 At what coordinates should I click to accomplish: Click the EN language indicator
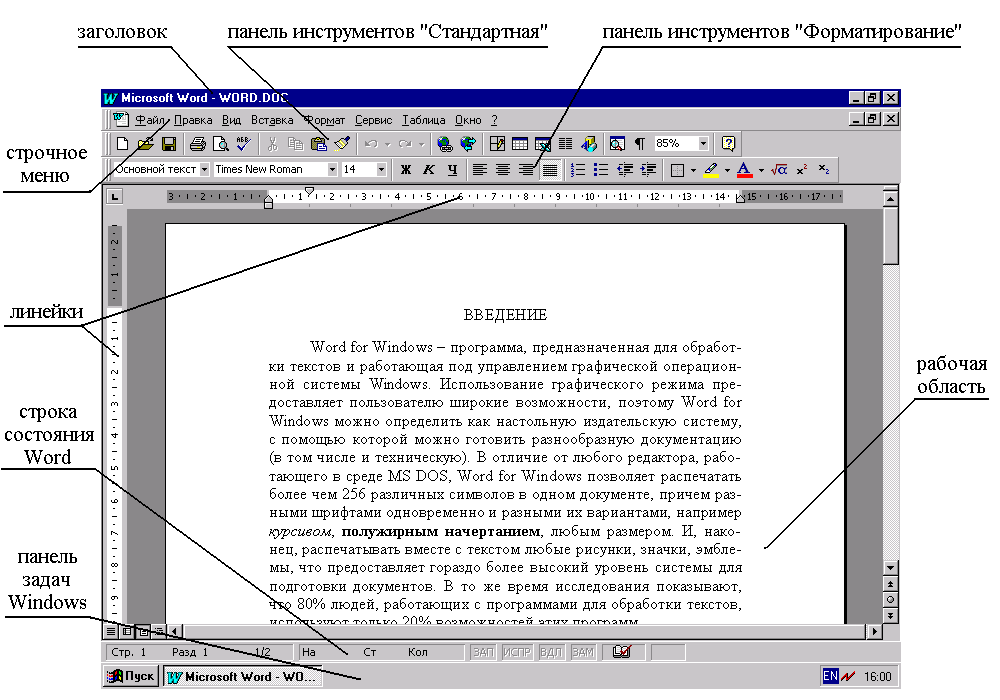[830, 676]
